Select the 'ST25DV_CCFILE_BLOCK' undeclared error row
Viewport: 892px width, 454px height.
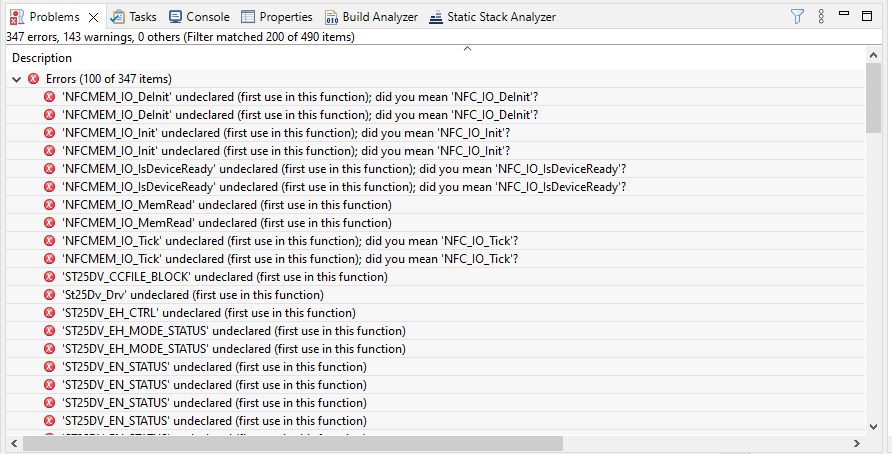[x=224, y=277]
